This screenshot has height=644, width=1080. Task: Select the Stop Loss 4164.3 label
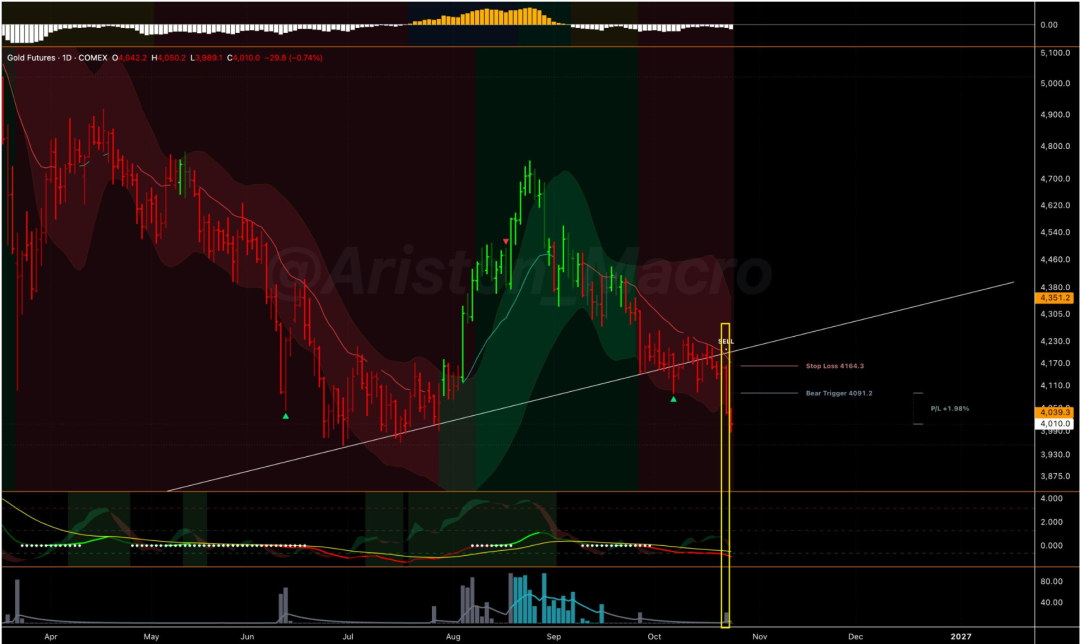click(835, 366)
